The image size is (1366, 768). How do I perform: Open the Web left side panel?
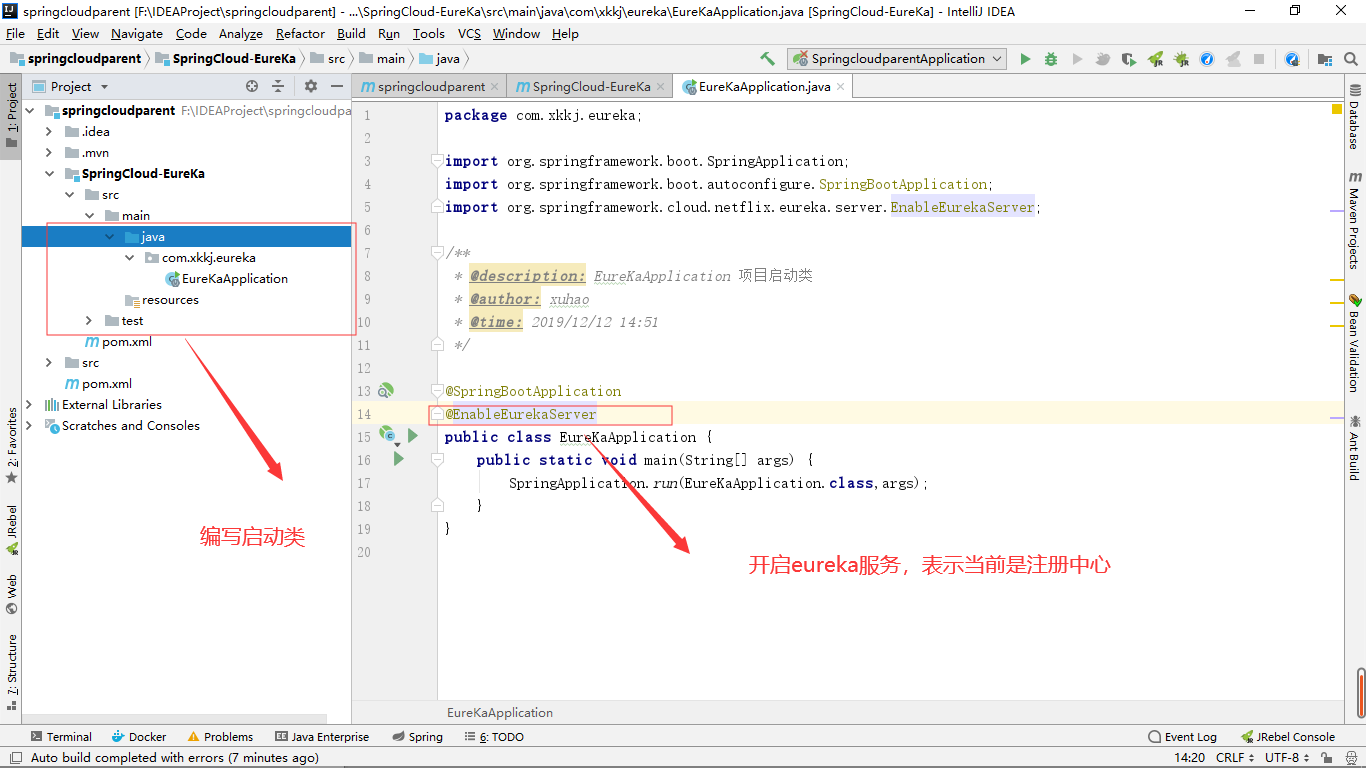12,594
